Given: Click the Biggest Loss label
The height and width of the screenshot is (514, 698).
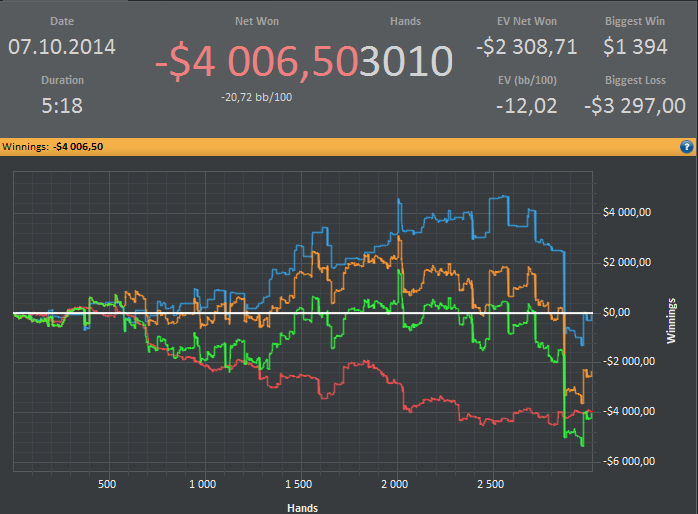Looking at the screenshot, I should [635, 81].
